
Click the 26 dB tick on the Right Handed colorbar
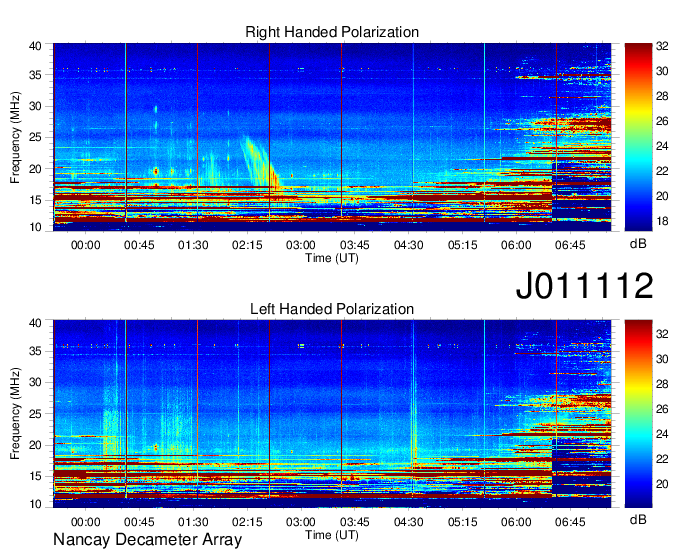[662, 121]
